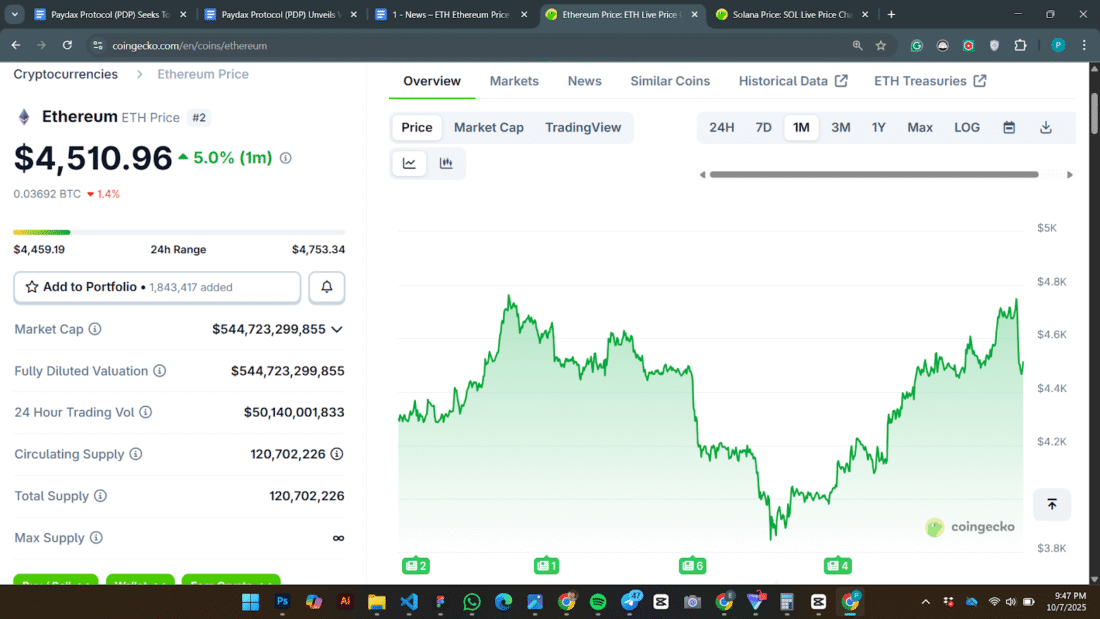Open the Cryptocurrencies breadcrumb link
The image size is (1100, 619).
[65, 74]
